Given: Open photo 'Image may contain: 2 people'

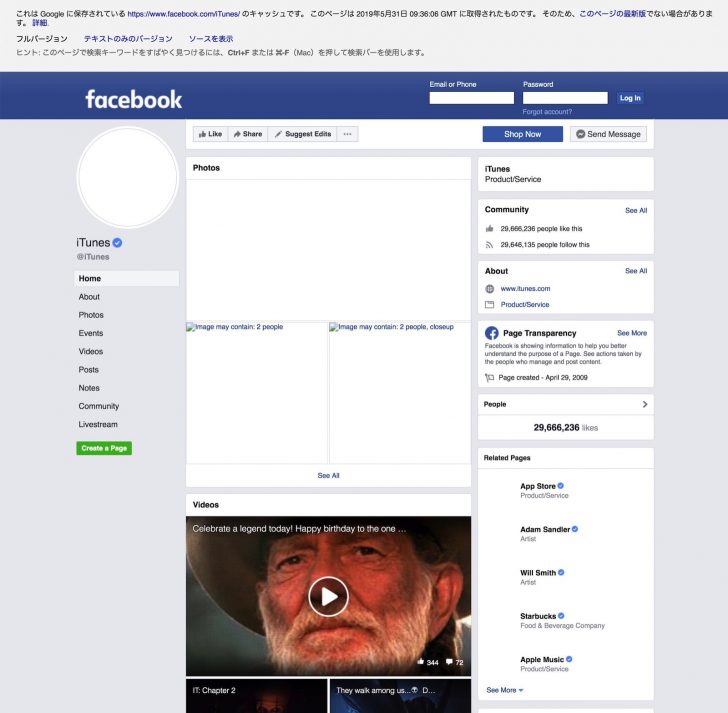Looking at the screenshot, I should (257, 393).
